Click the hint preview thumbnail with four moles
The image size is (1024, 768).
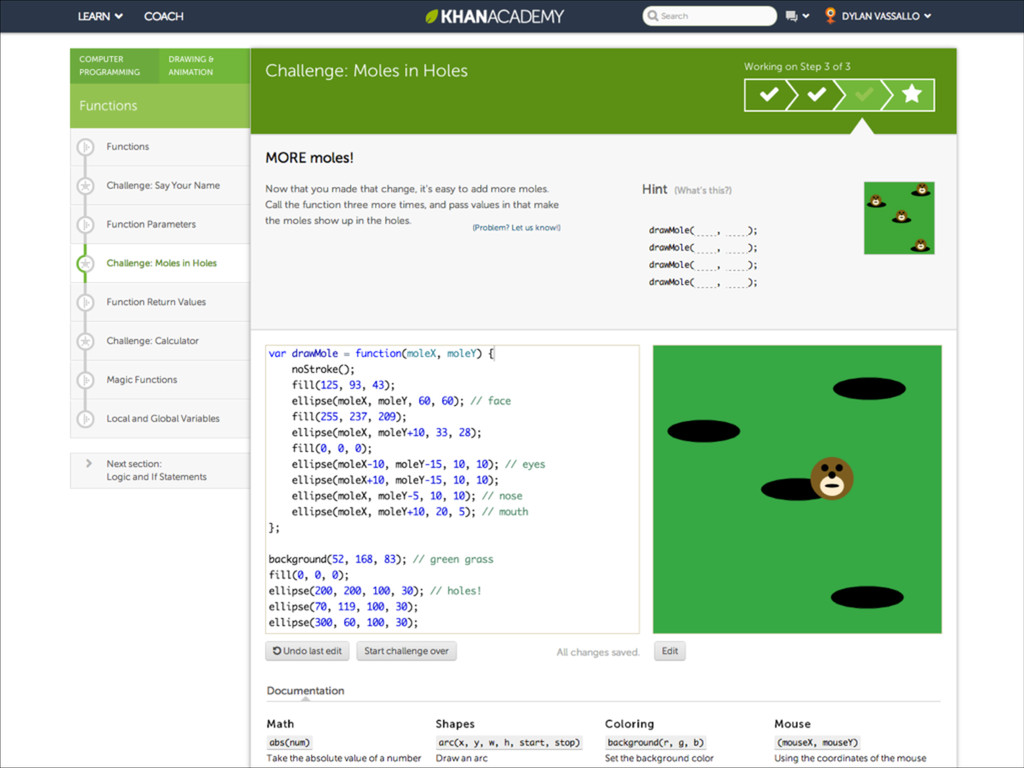tap(899, 218)
